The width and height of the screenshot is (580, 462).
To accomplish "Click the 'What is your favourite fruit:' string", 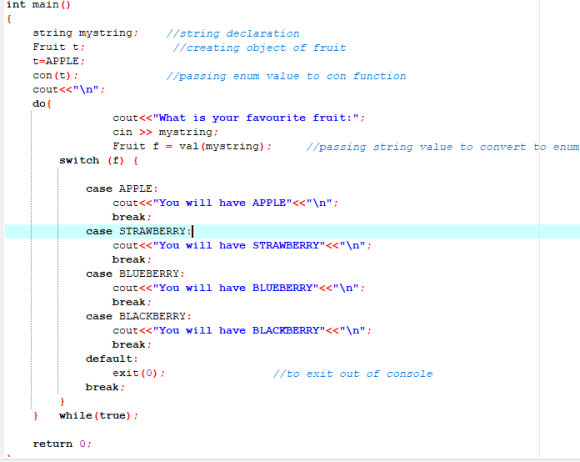I will pyautogui.click(x=256, y=118).
